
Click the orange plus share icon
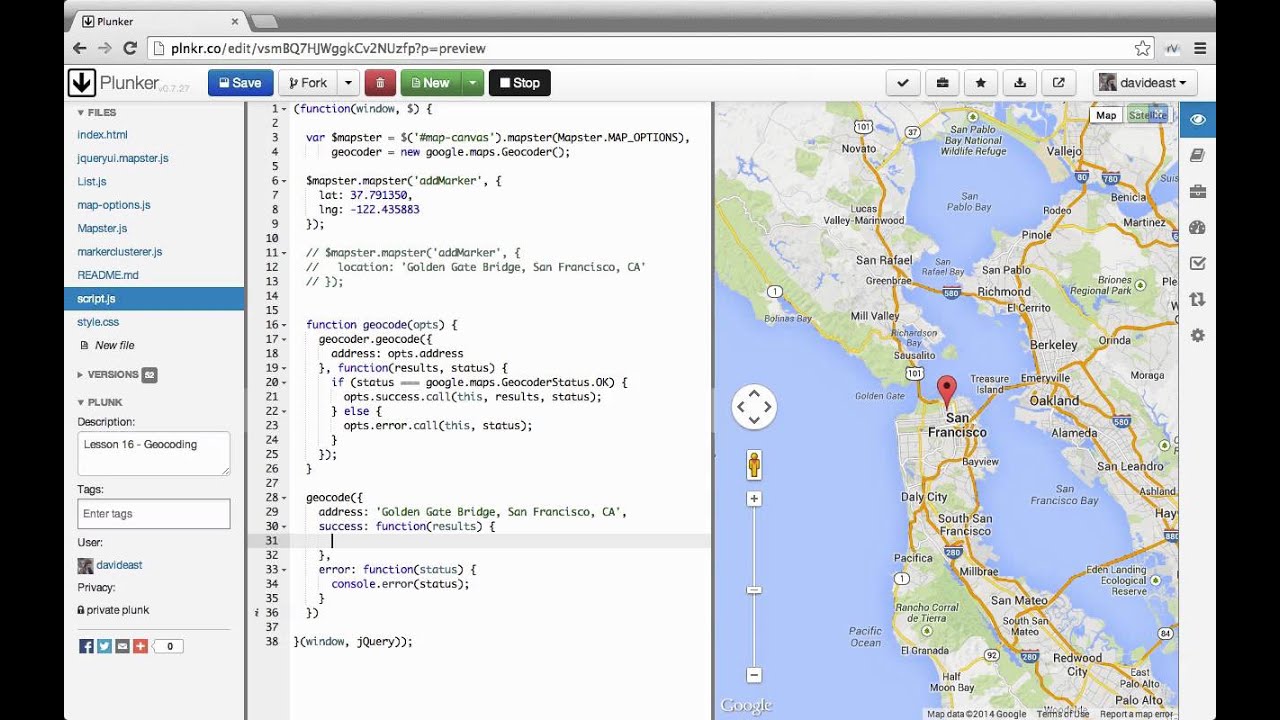[140, 647]
